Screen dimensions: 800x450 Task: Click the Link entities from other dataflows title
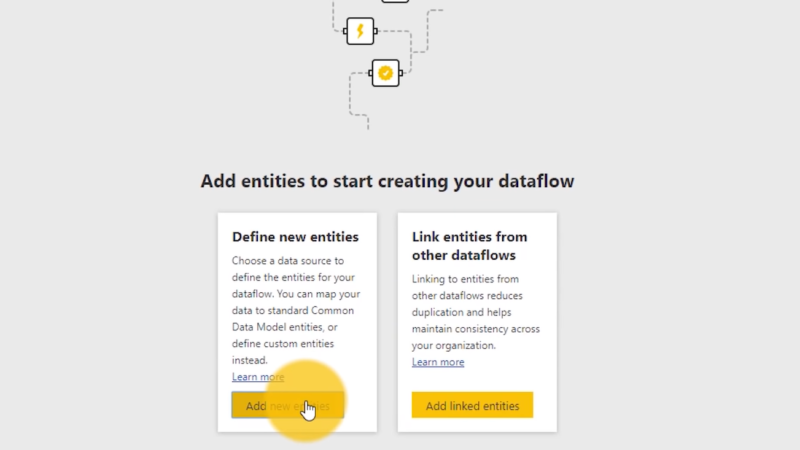click(470, 245)
